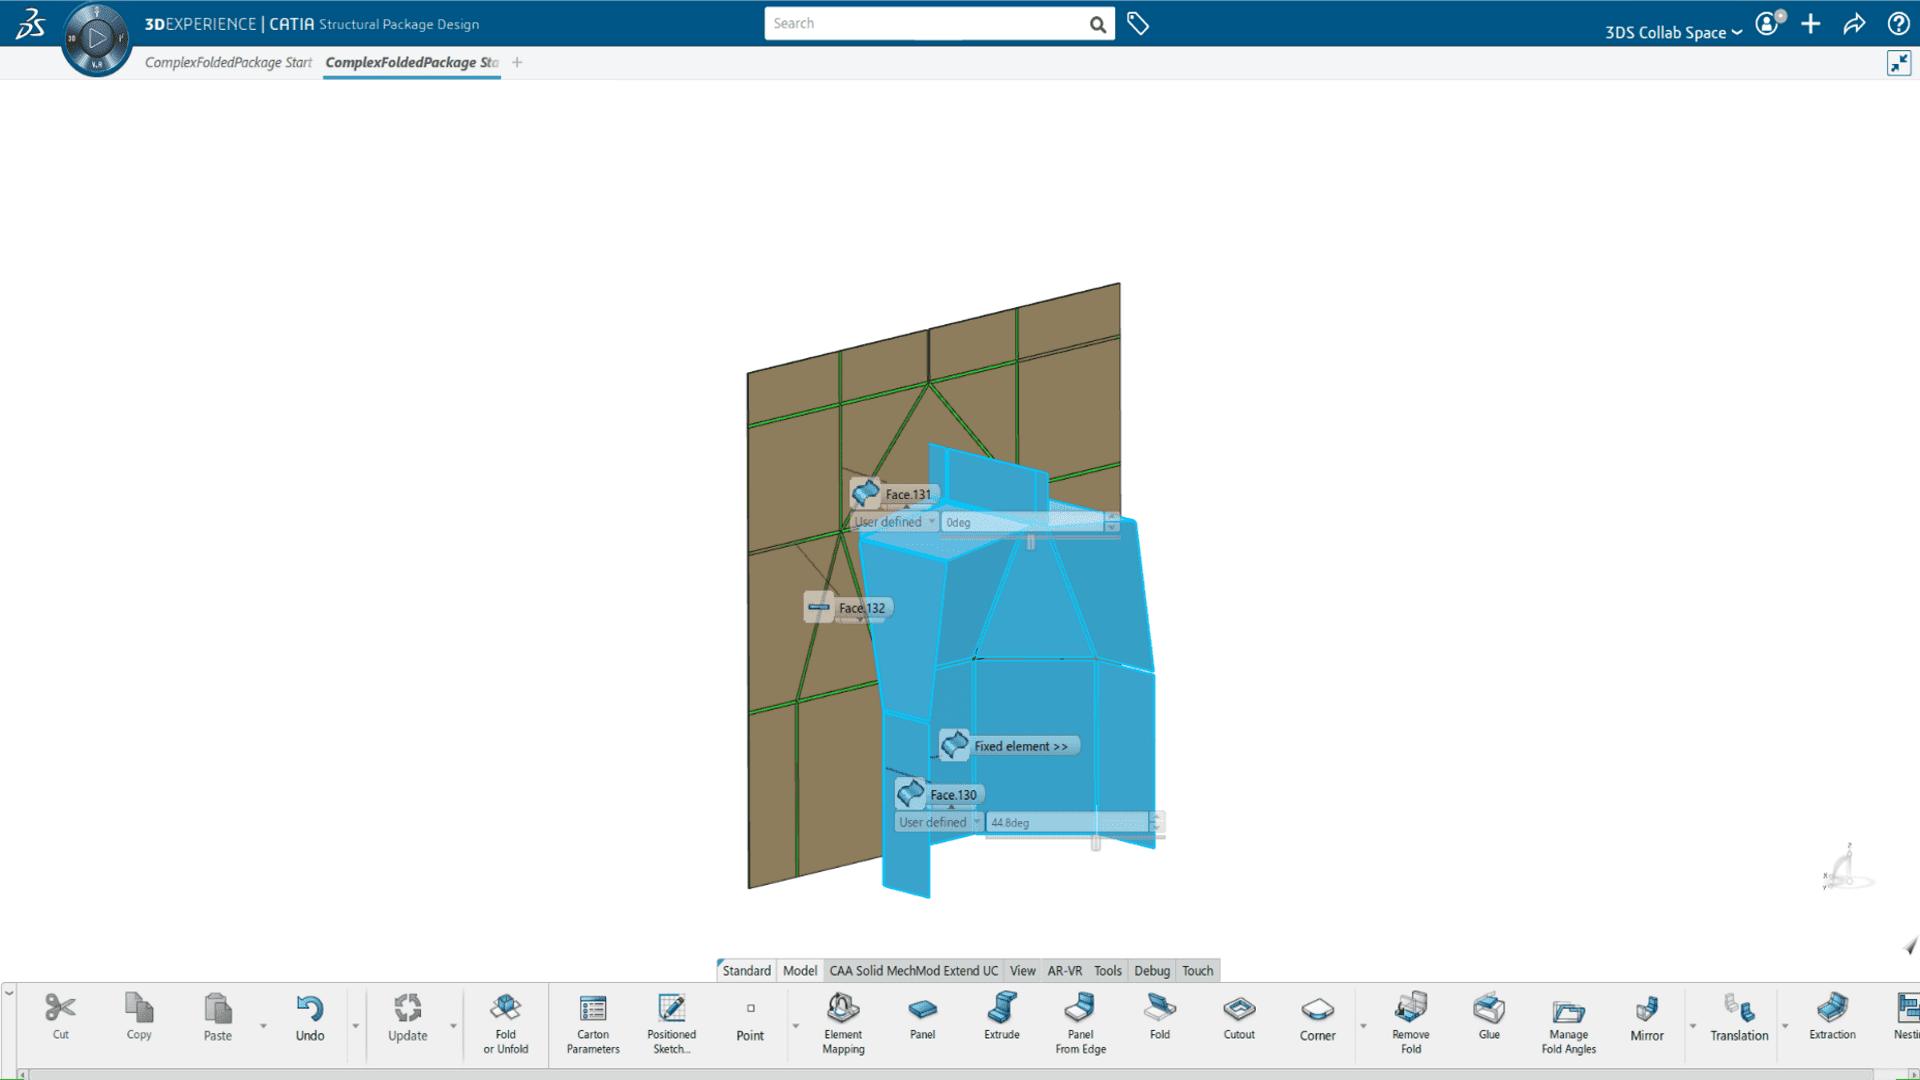Switch to the Model toolbar tab
This screenshot has width=1920, height=1080.
[x=799, y=970]
